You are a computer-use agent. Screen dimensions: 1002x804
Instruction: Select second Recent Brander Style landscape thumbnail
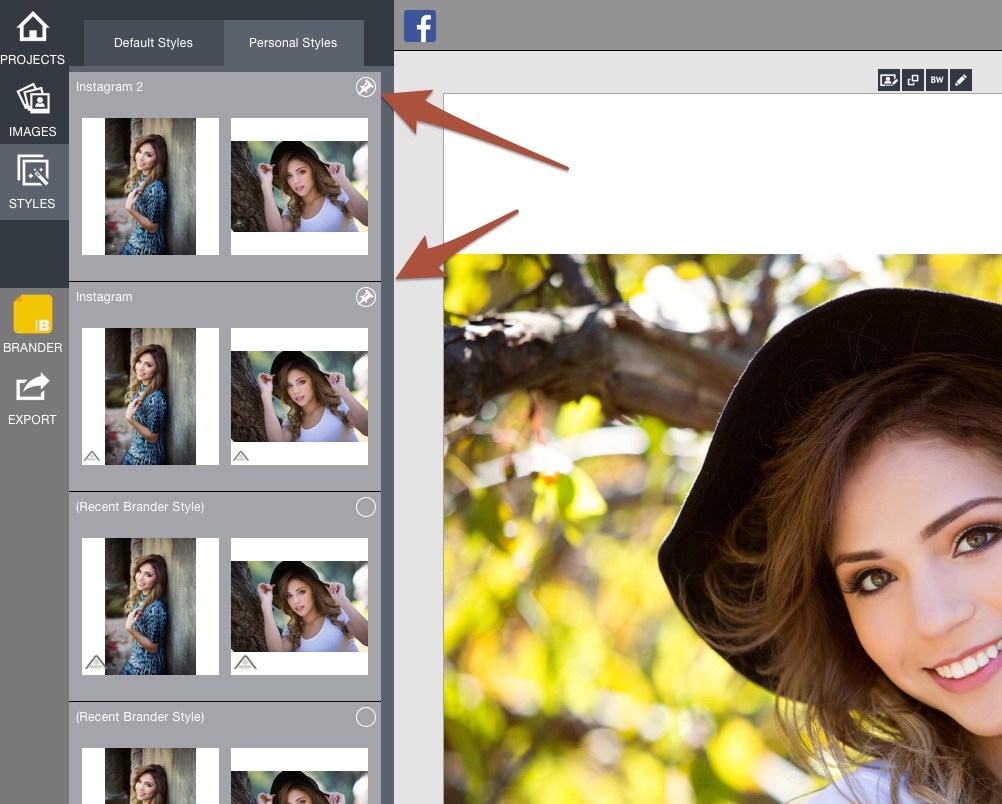click(x=299, y=776)
